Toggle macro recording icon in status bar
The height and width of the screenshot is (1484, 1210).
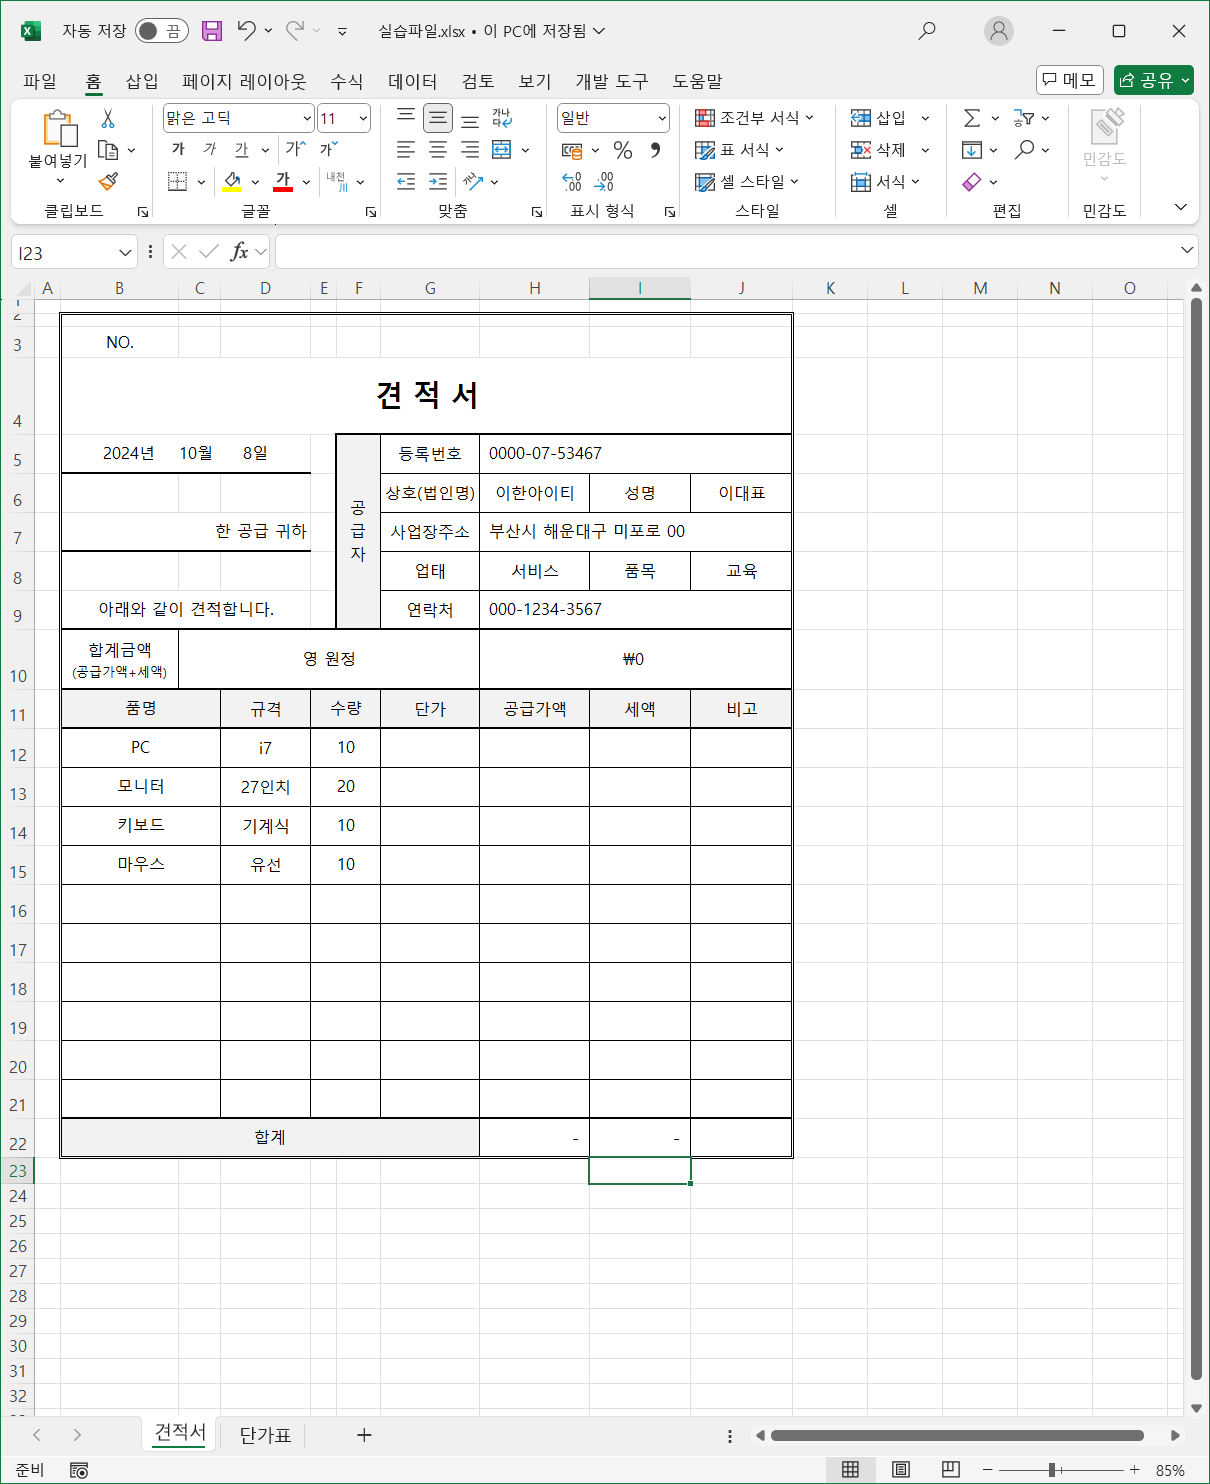(x=79, y=1470)
